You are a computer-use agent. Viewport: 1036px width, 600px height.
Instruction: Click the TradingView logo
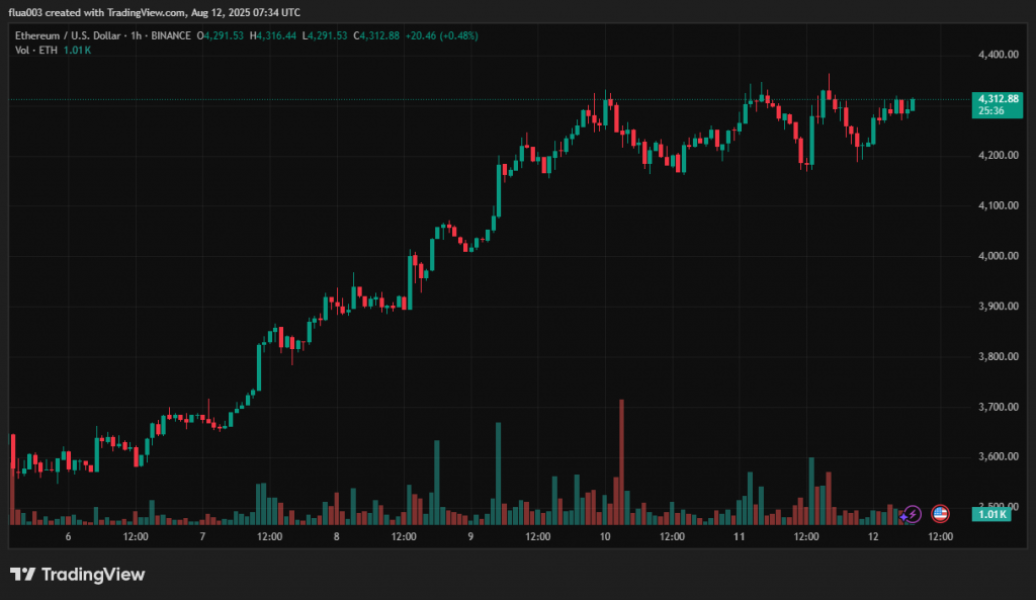(x=75, y=574)
